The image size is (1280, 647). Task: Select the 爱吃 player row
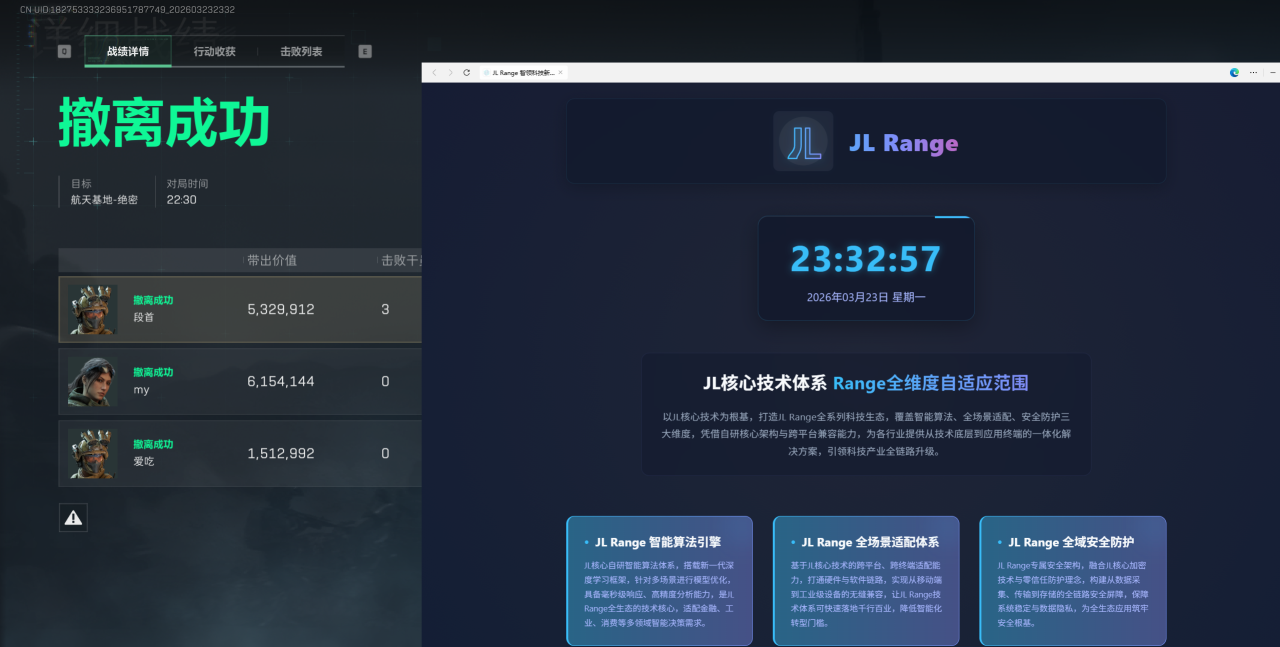240,453
